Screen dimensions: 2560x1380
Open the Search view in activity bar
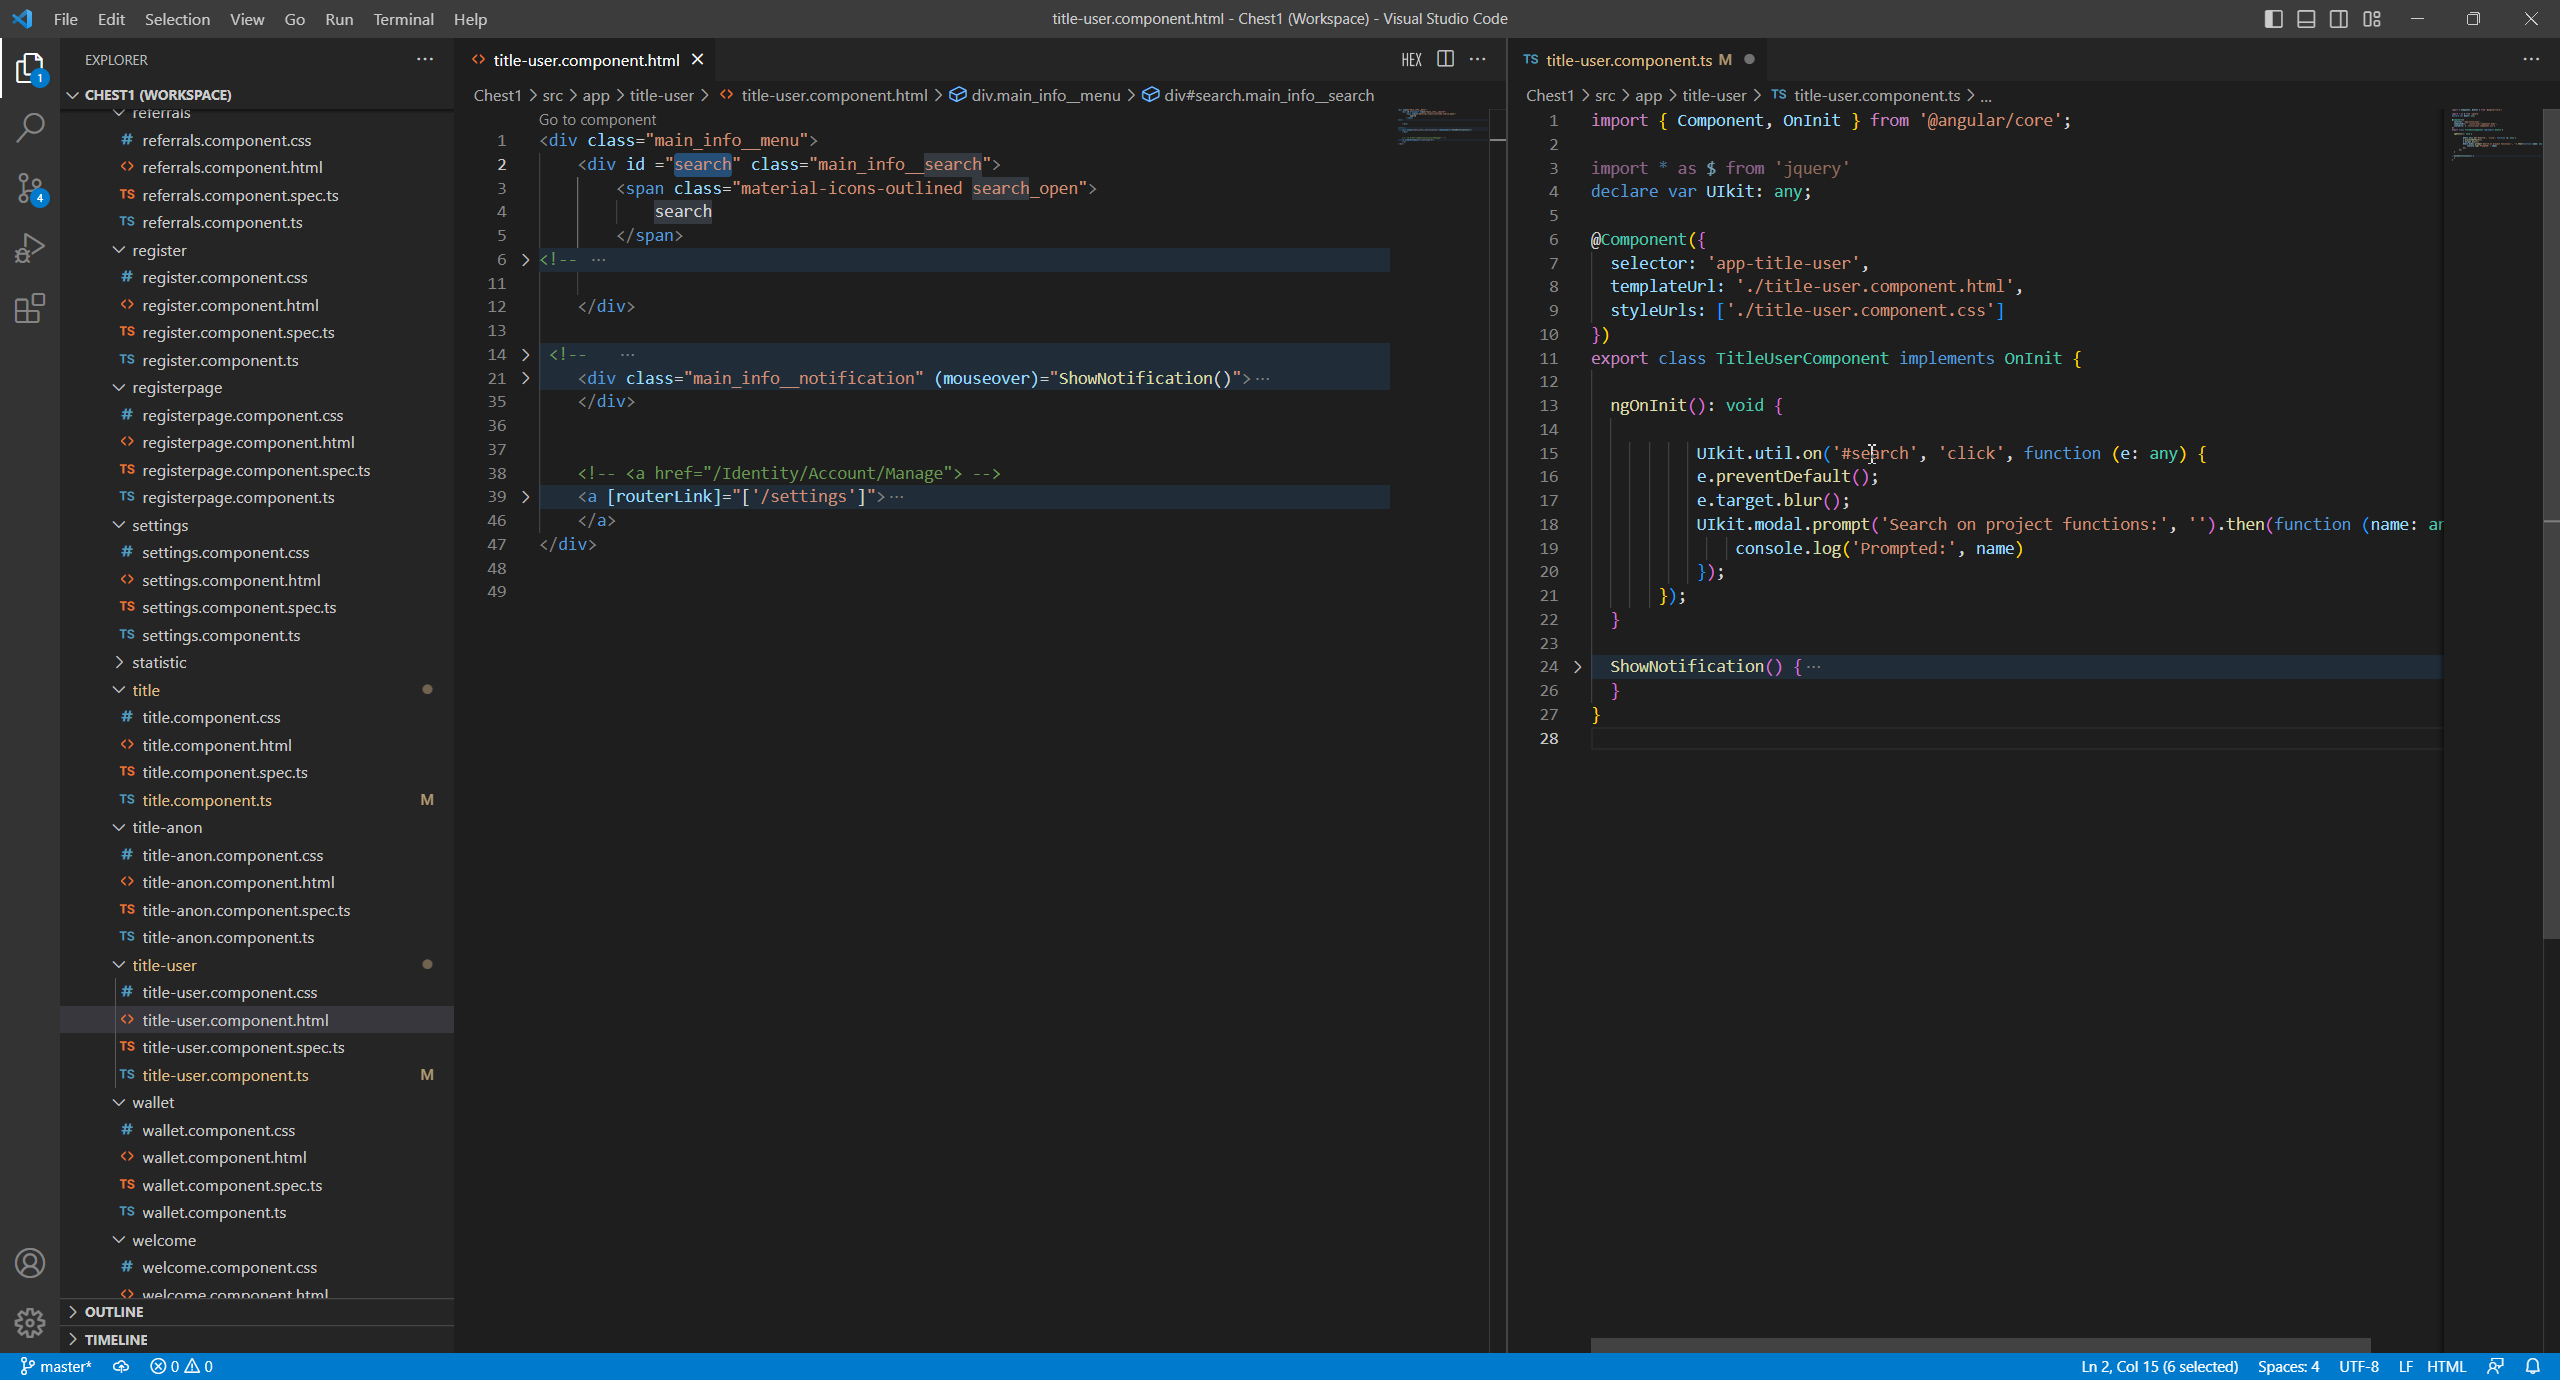(30, 127)
